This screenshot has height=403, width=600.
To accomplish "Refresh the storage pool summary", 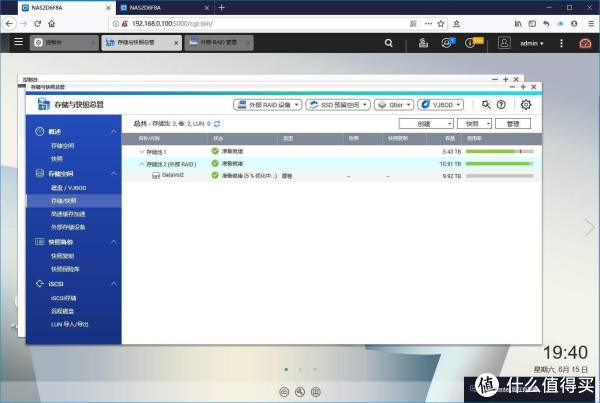I will (x=217, y=123).
